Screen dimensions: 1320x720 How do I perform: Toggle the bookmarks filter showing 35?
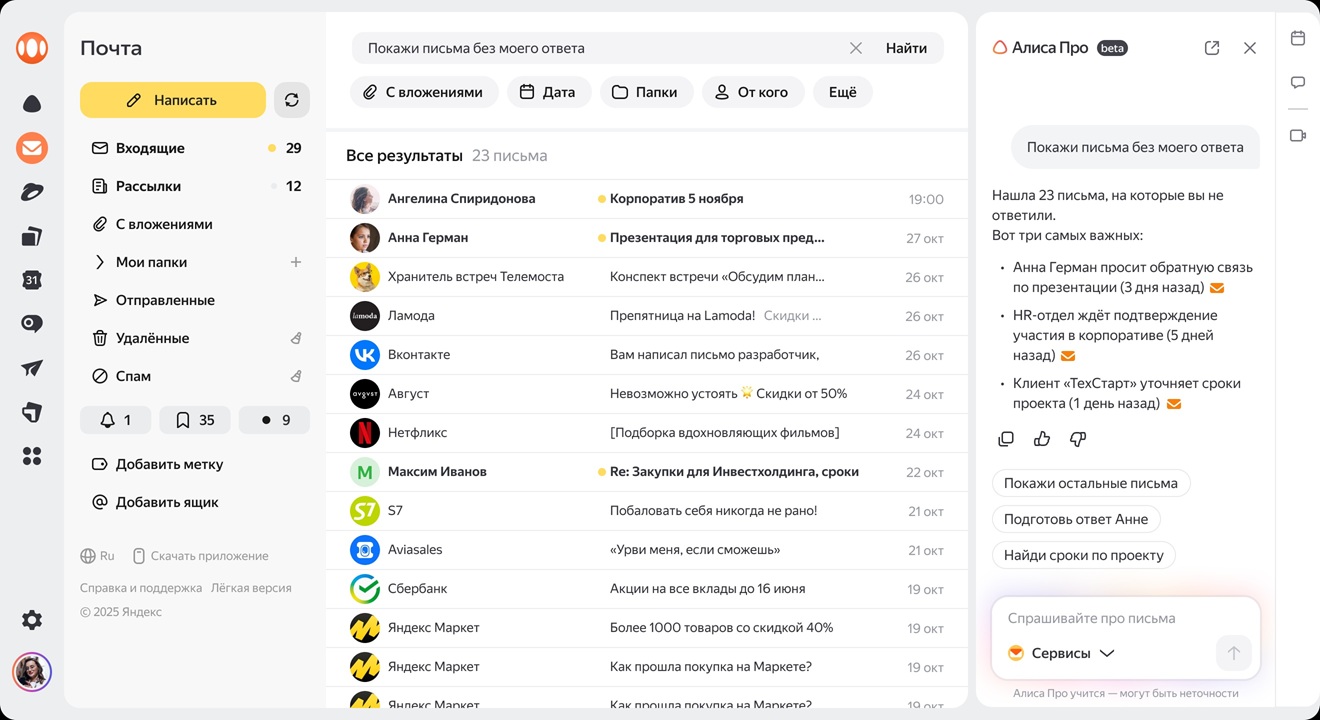(x=194, y=420)
